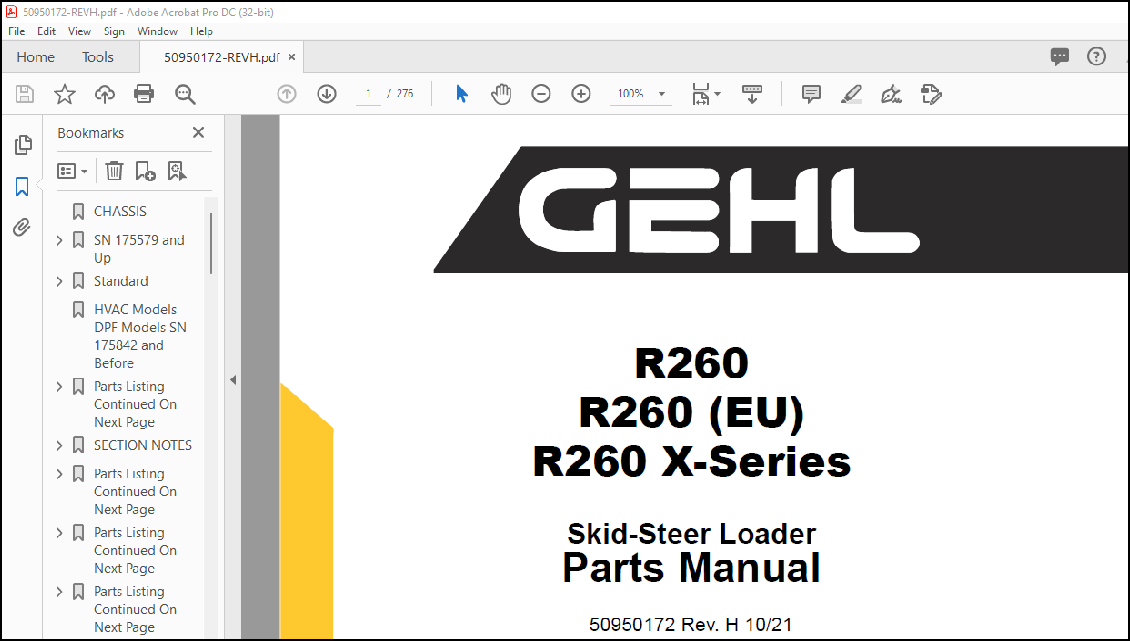Open the View menu

click(79, 31)
